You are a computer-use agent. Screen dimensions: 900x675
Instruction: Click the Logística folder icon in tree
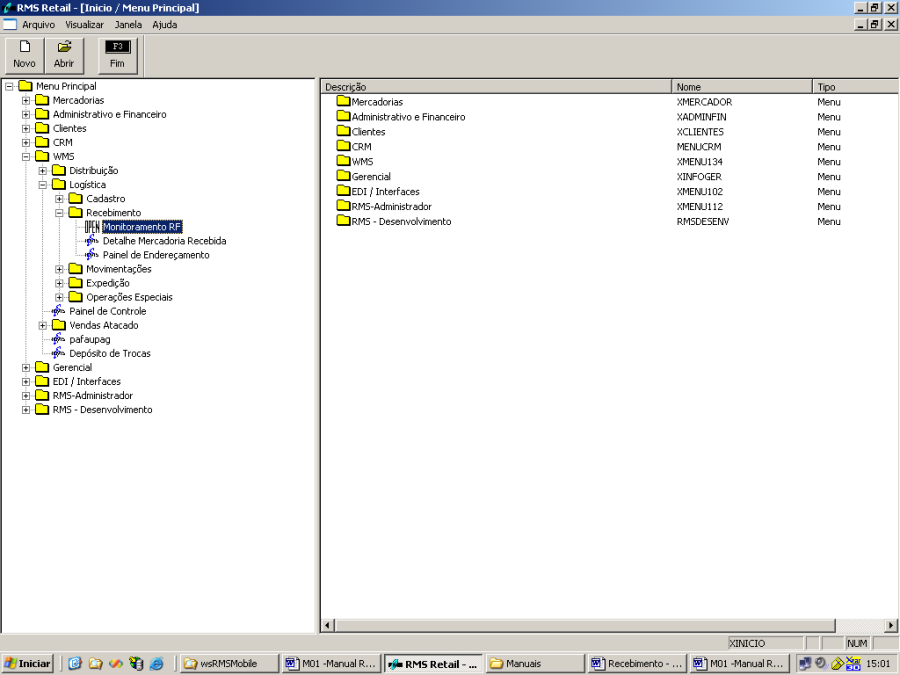(59, 184)
